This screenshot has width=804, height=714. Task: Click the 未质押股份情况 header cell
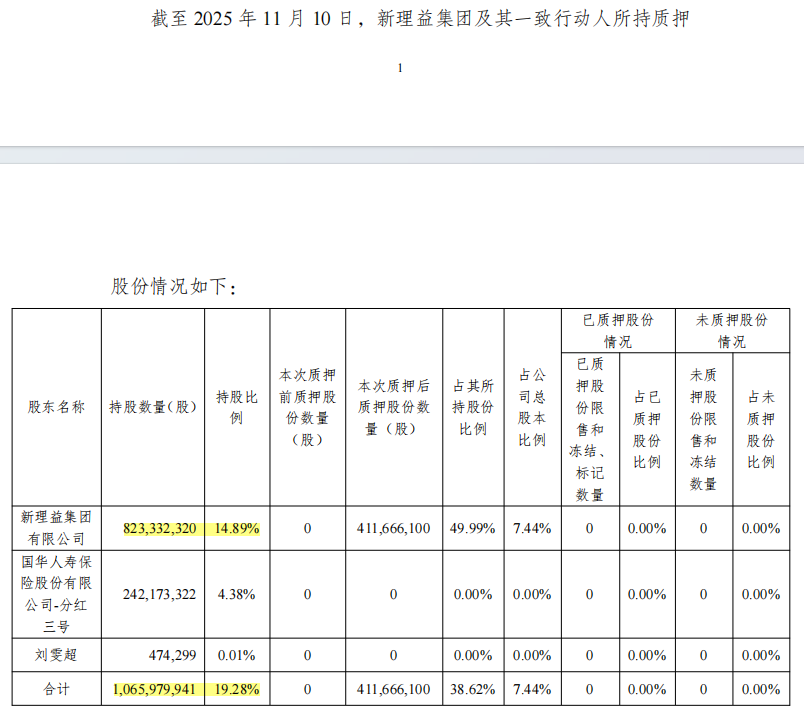732,331
